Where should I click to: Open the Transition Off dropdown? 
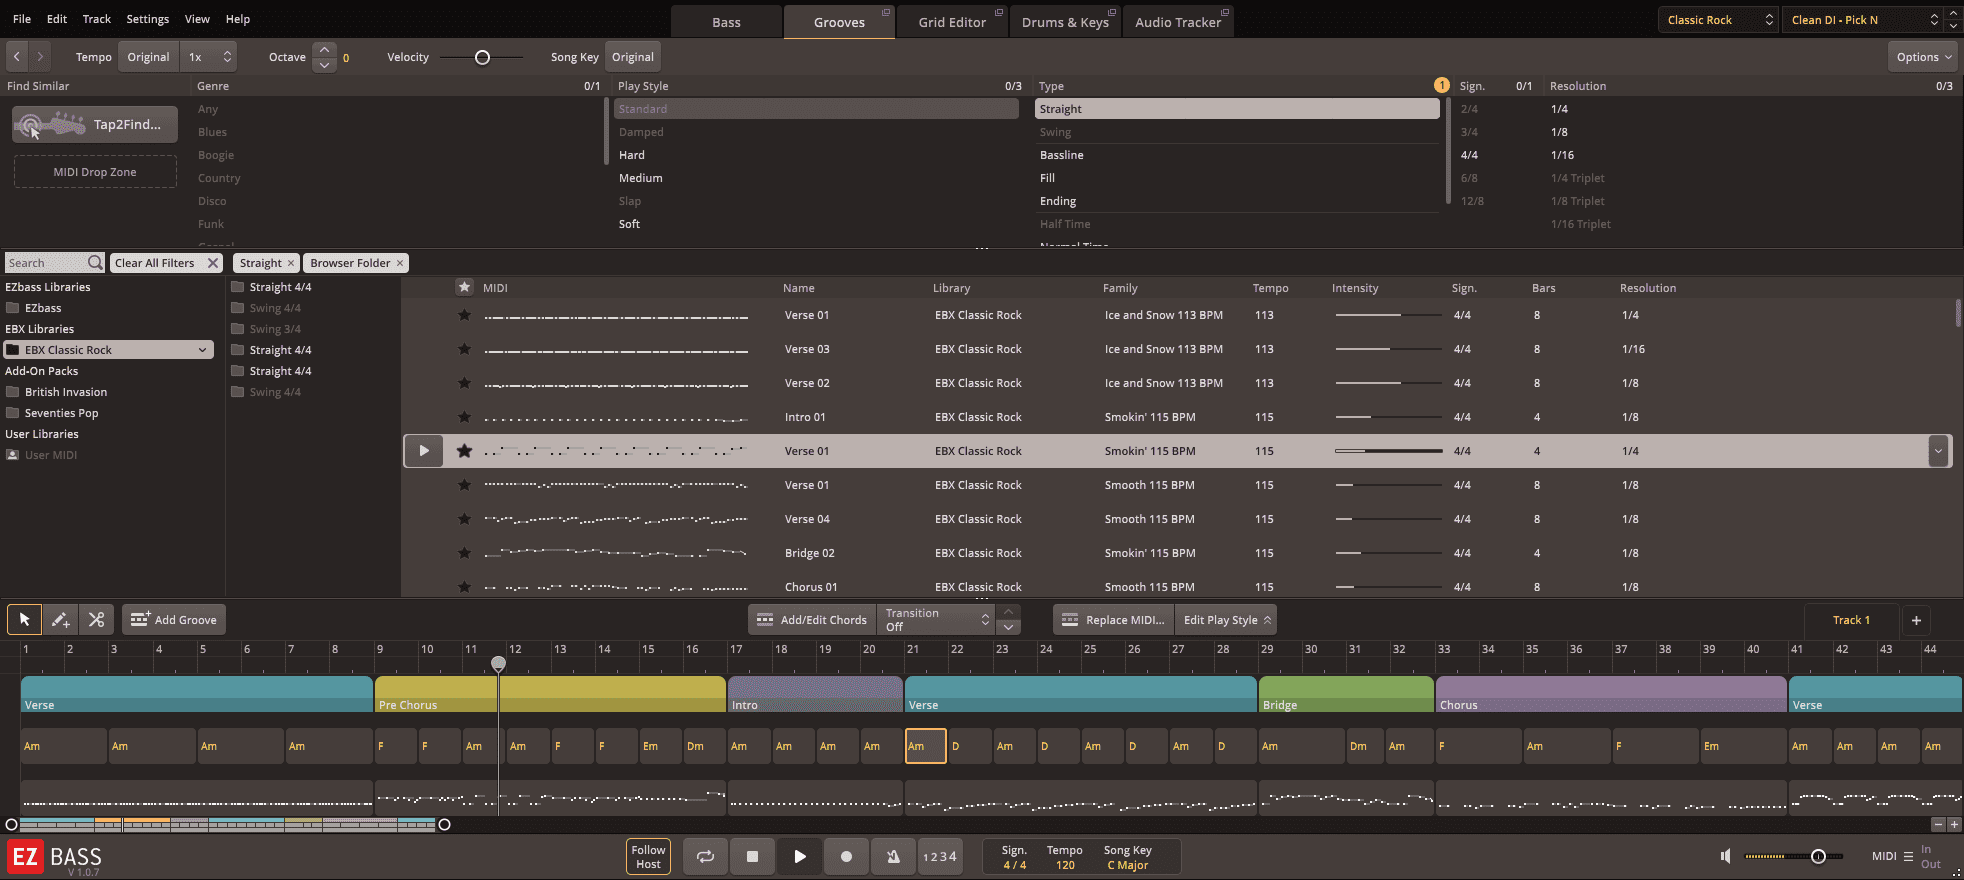click(937, 620)
